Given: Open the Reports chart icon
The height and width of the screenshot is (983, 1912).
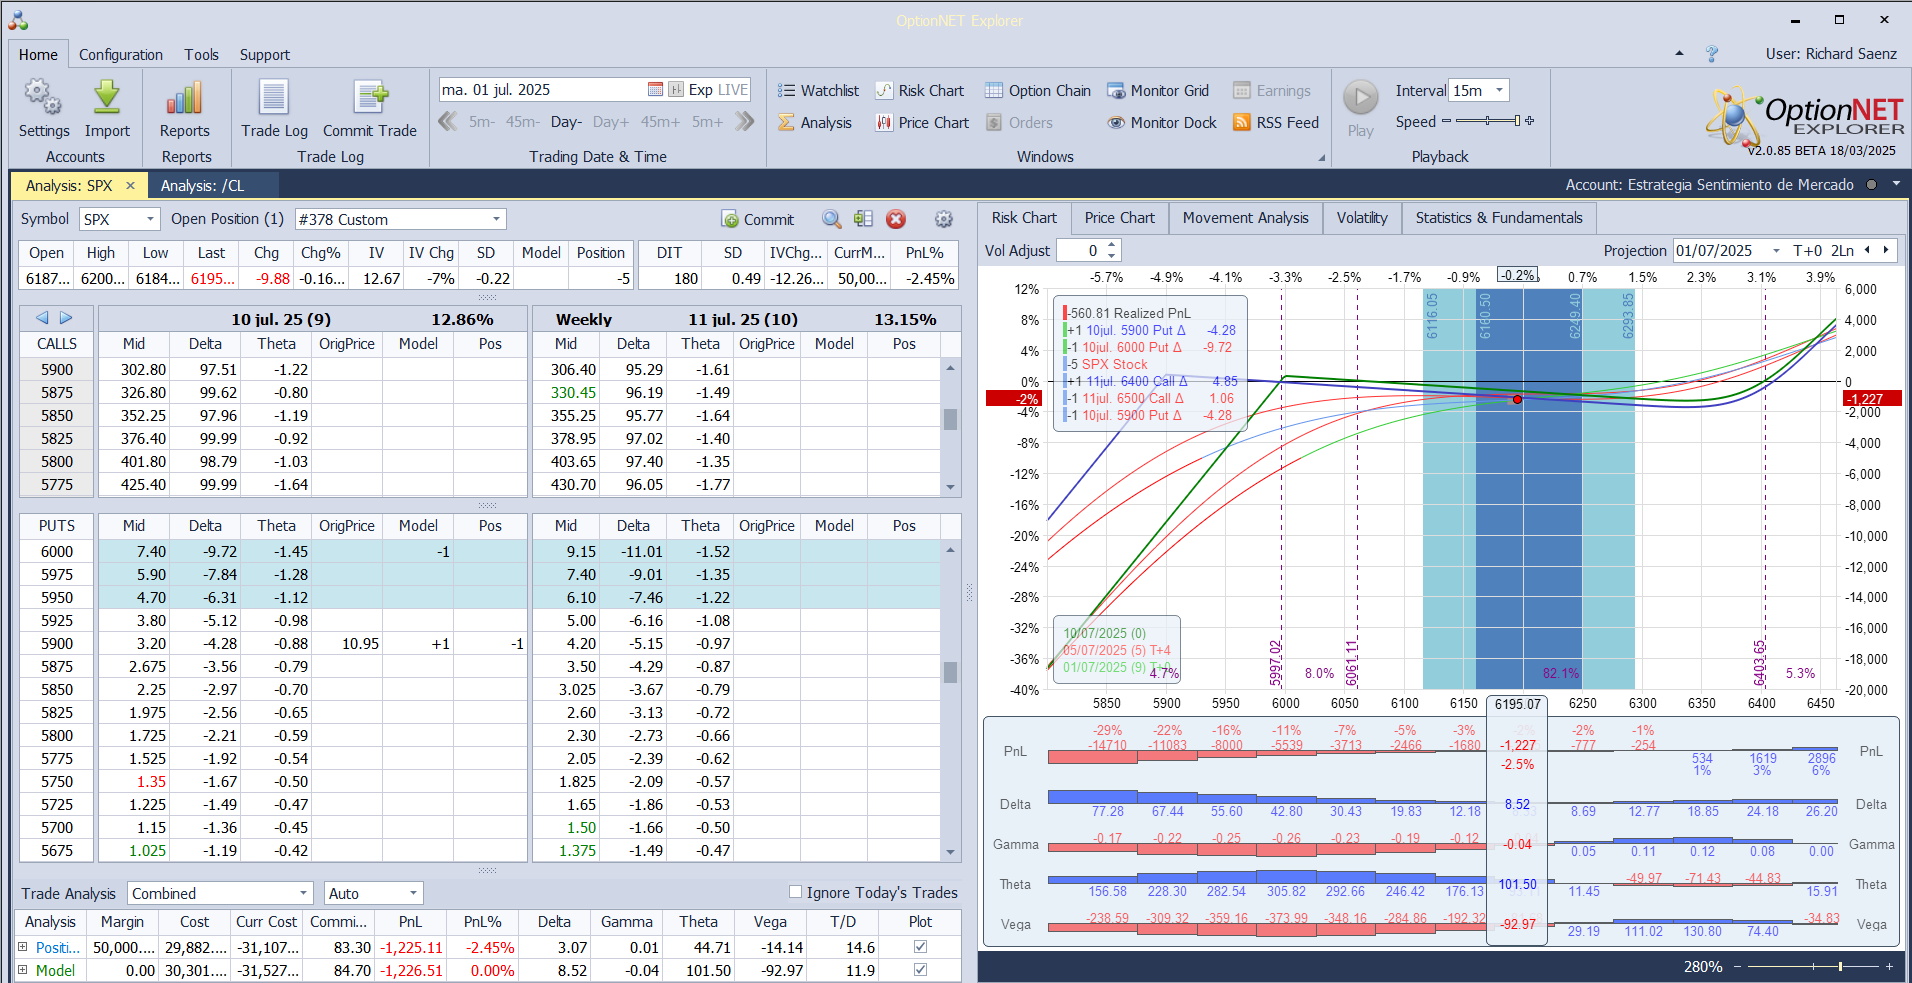Looking at the screenshot, I should pos(185,98).
